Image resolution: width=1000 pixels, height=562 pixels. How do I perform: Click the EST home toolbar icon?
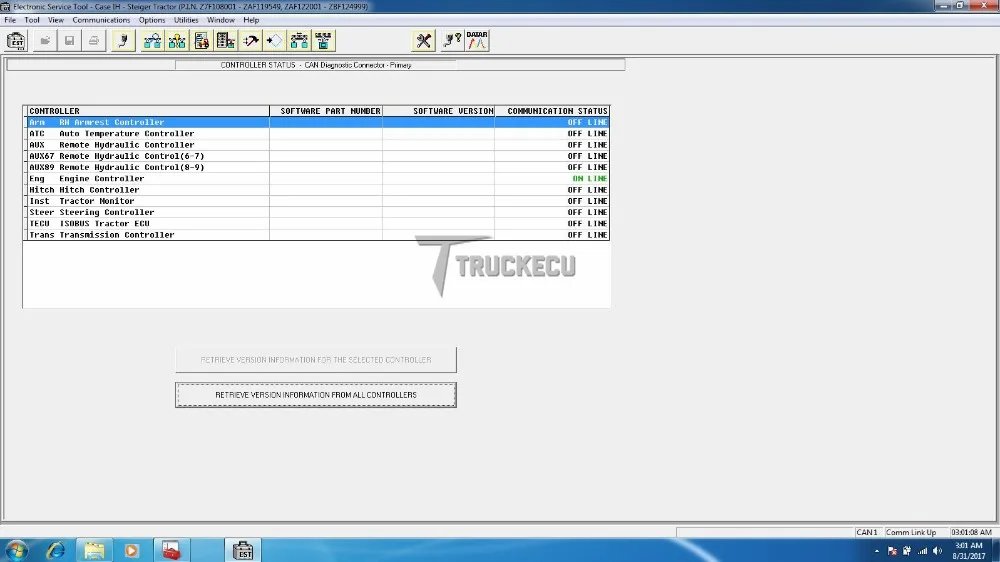coord(16,41)
